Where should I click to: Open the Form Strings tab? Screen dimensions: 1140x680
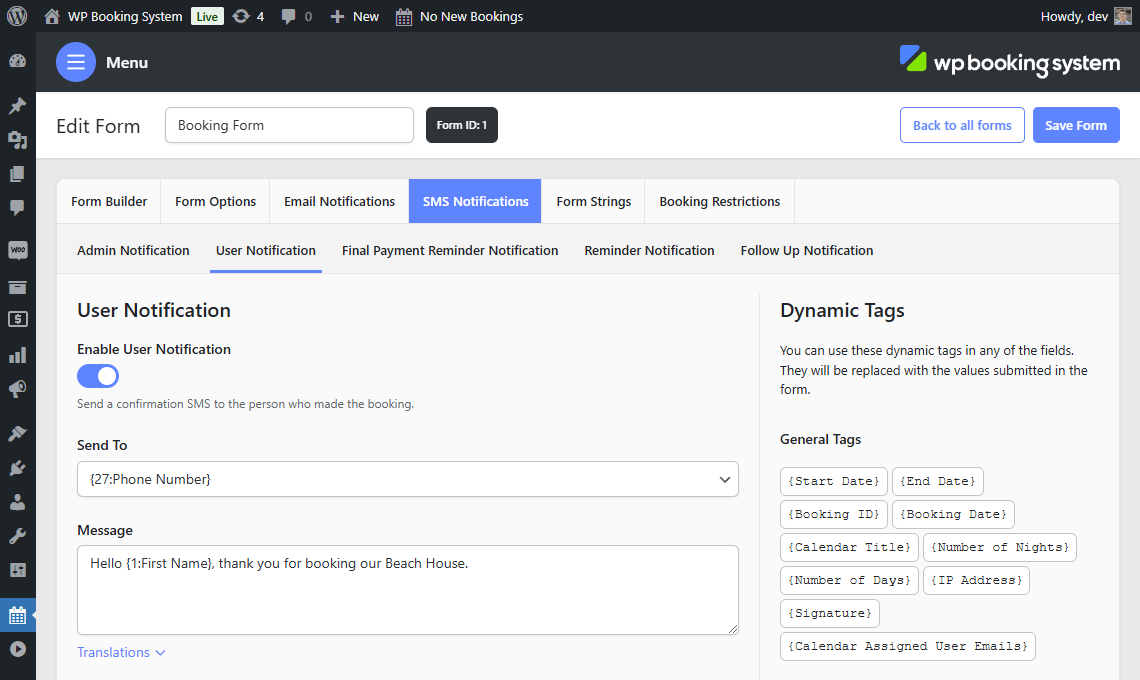[x=594, y=201]
